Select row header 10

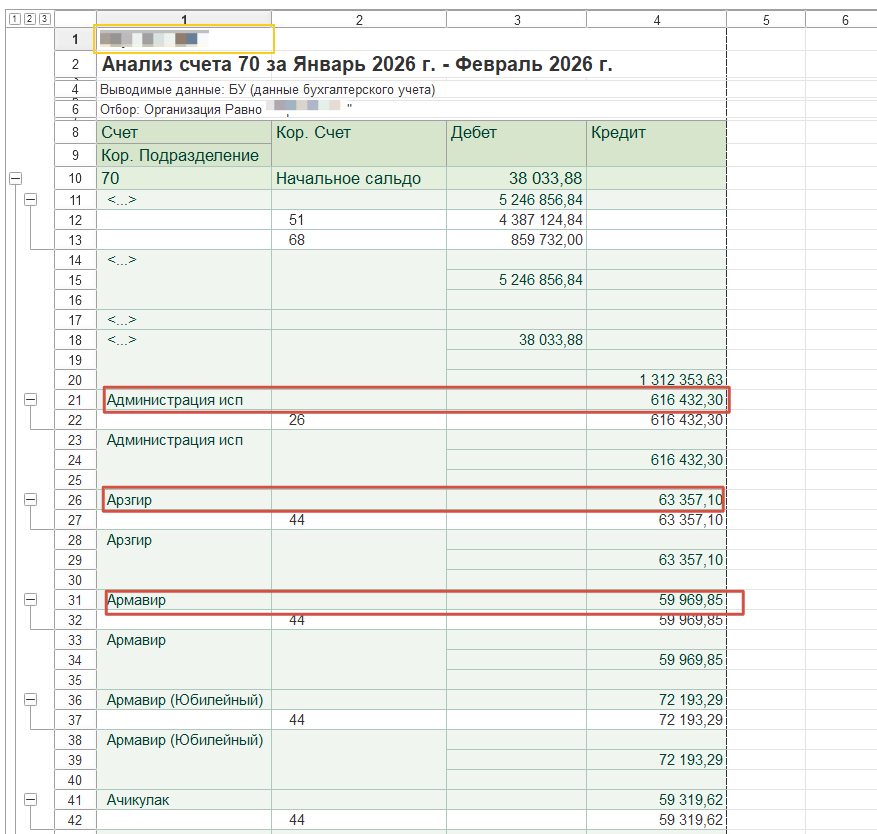point(76,178)
